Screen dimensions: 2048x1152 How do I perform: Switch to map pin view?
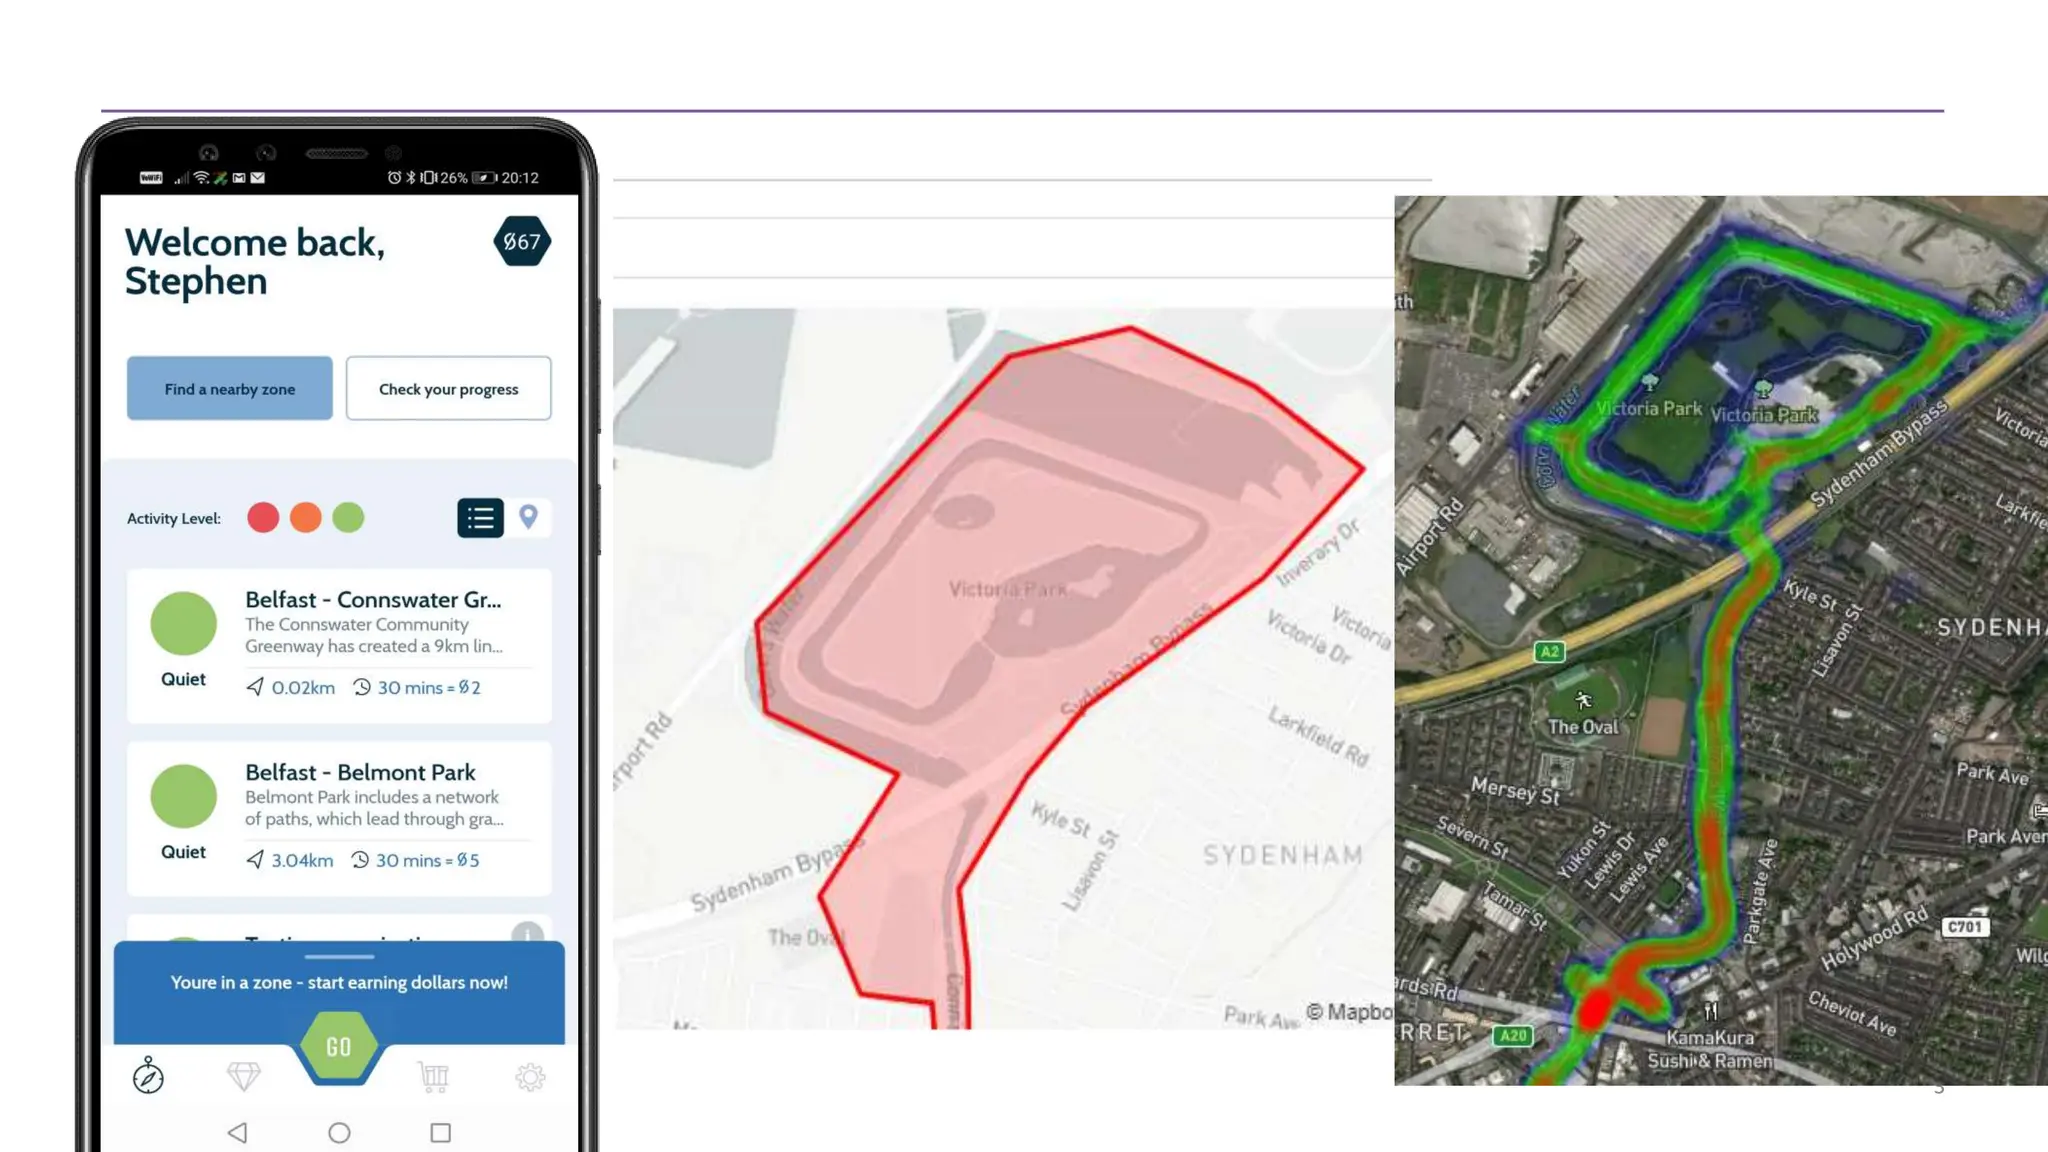click(528, 517)
